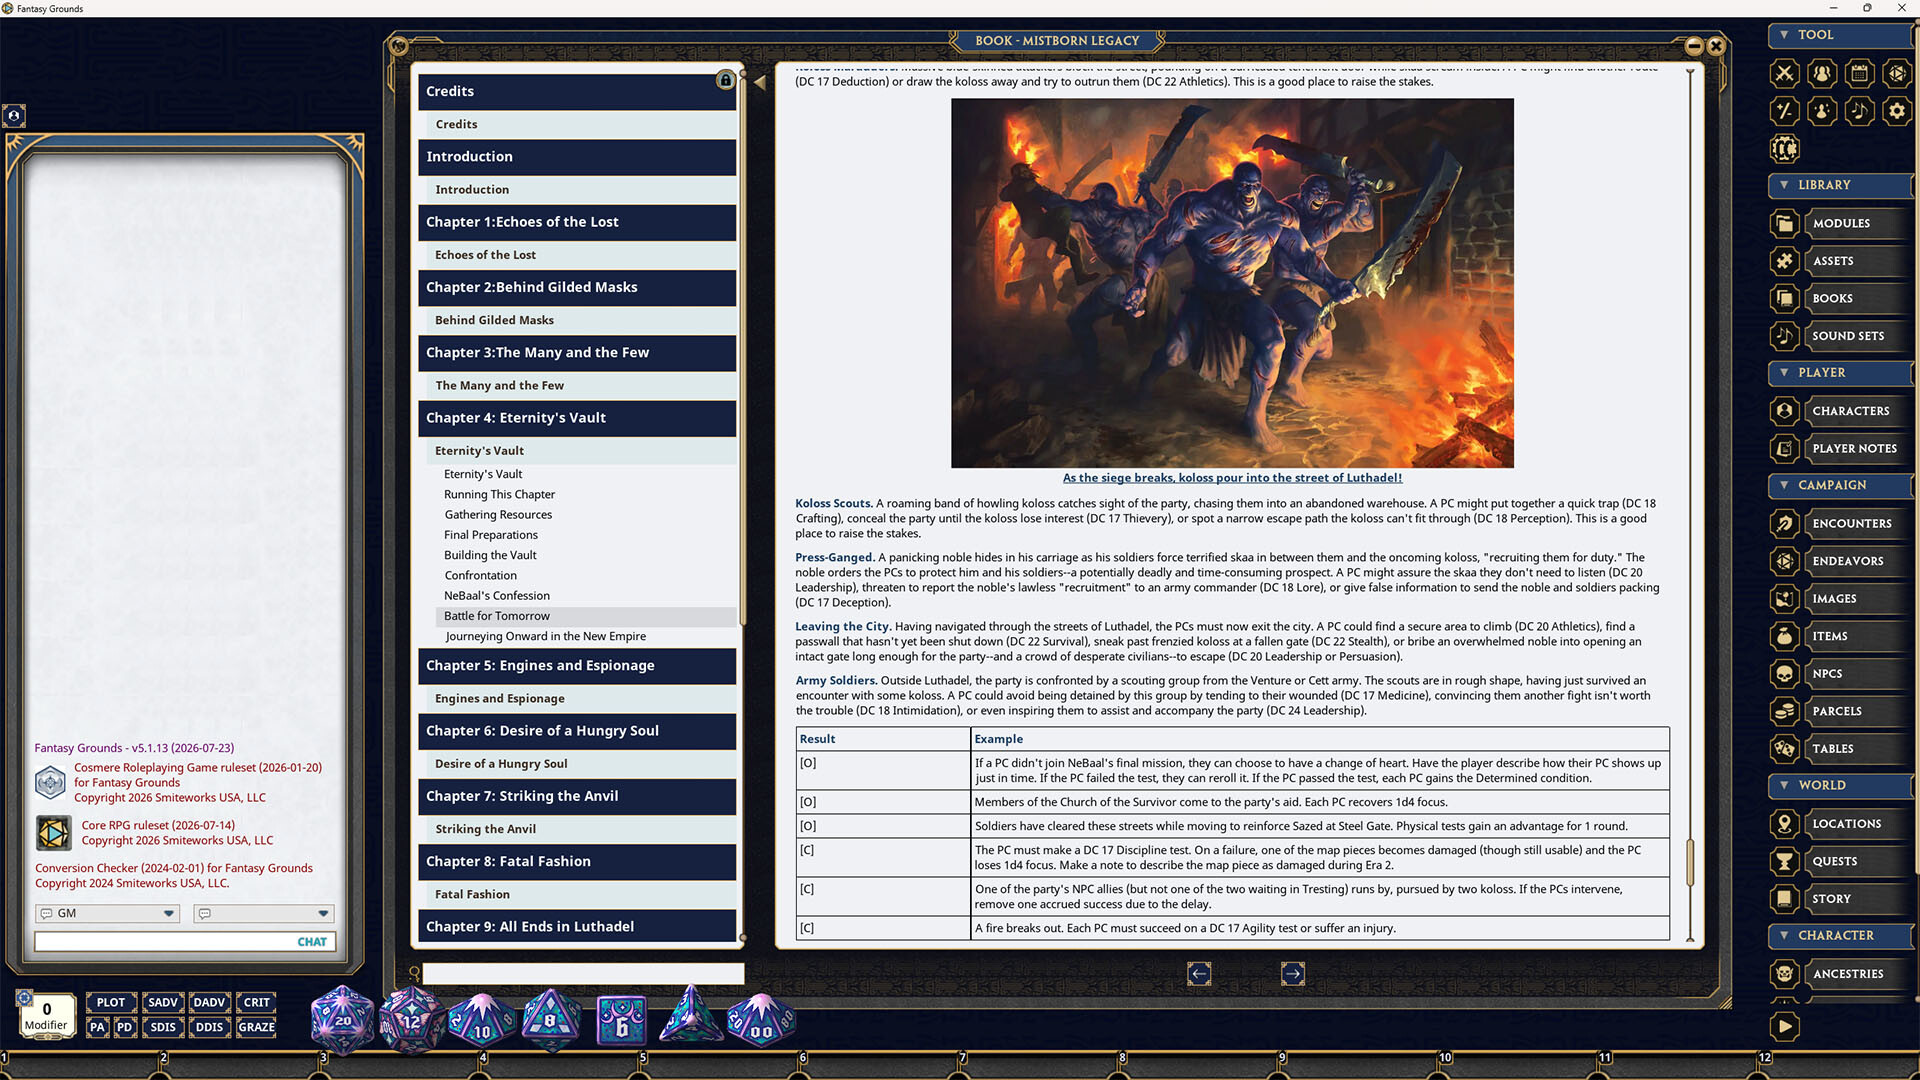The image size is (1920, 1080).
Task: Open the BOOKS library button
Action: 1858,298
